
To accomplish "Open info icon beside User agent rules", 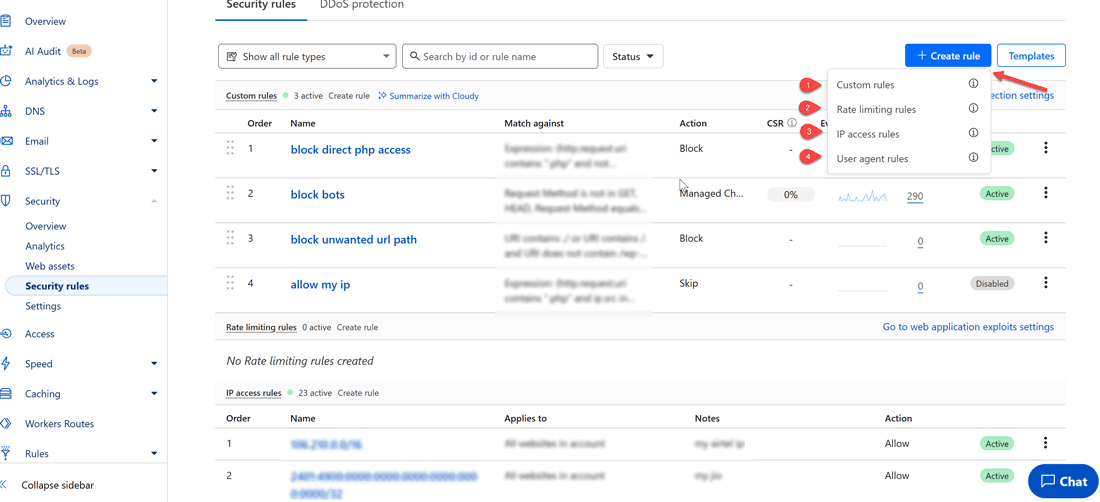I will coord(973,158).
